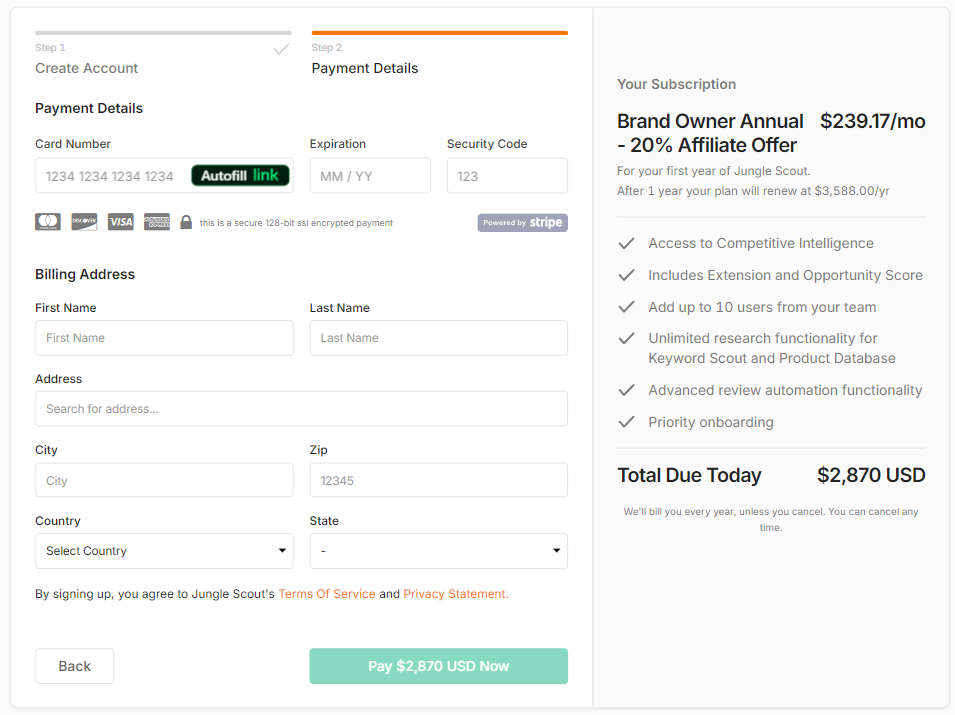The image size is (955, 715).
Task: Click the secure 128-bit ssl encrypted payment text
Action: pos(296,223)
